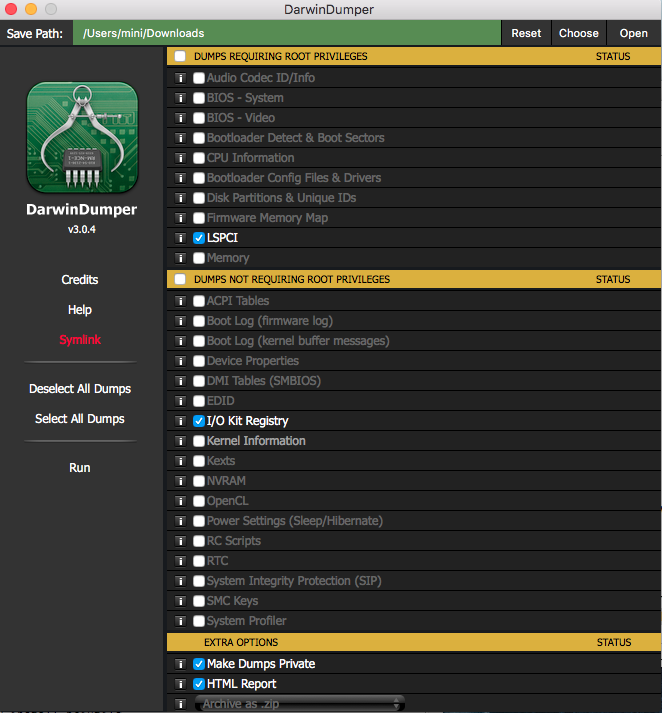Image resolution: width=662 pixels, height=713 pixels.
Task: Reset the save path
Action: coord(526,33)
